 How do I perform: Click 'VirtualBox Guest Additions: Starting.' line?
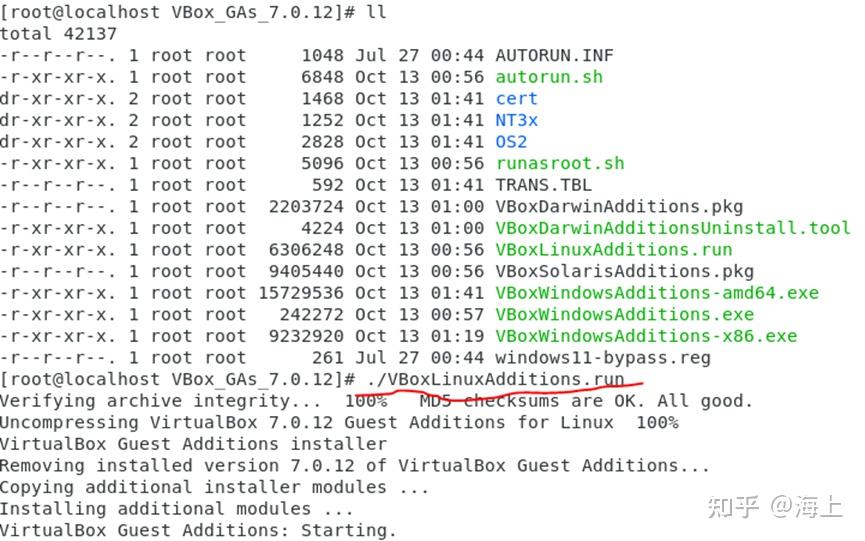click(198, 531)
